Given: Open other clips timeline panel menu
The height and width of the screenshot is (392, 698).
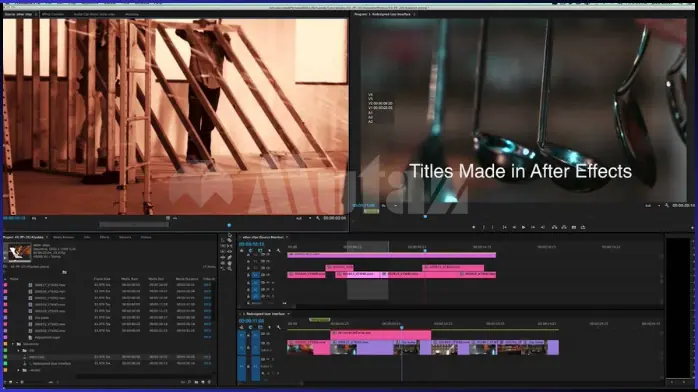Looking at the screenshot, I should 287,237.
